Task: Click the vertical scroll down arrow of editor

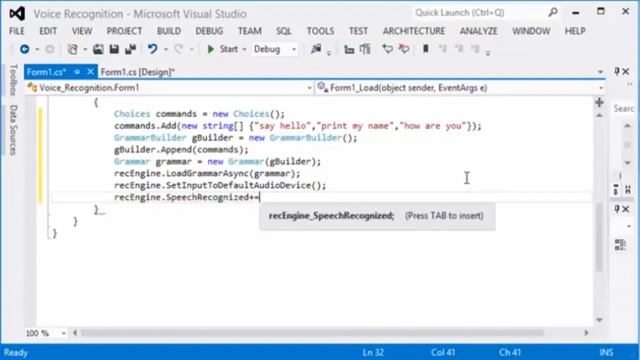Action: [599, 320]
